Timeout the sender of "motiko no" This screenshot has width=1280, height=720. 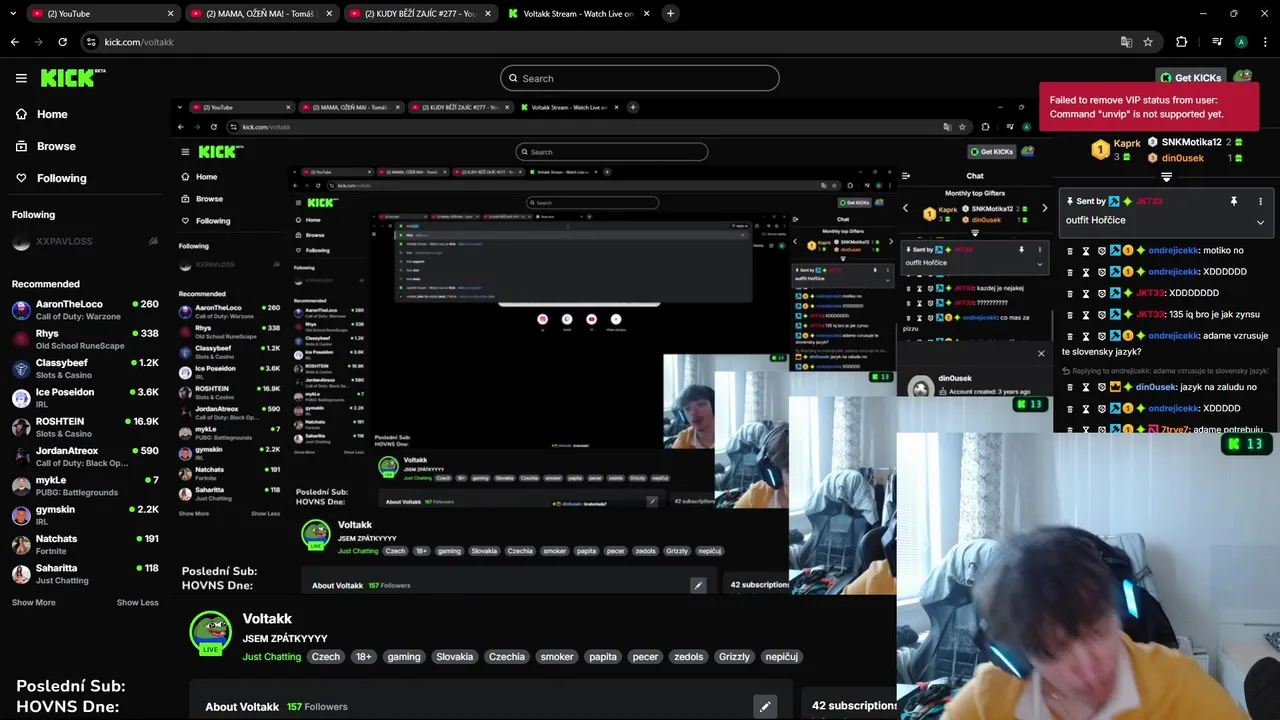pos(1086,251)
